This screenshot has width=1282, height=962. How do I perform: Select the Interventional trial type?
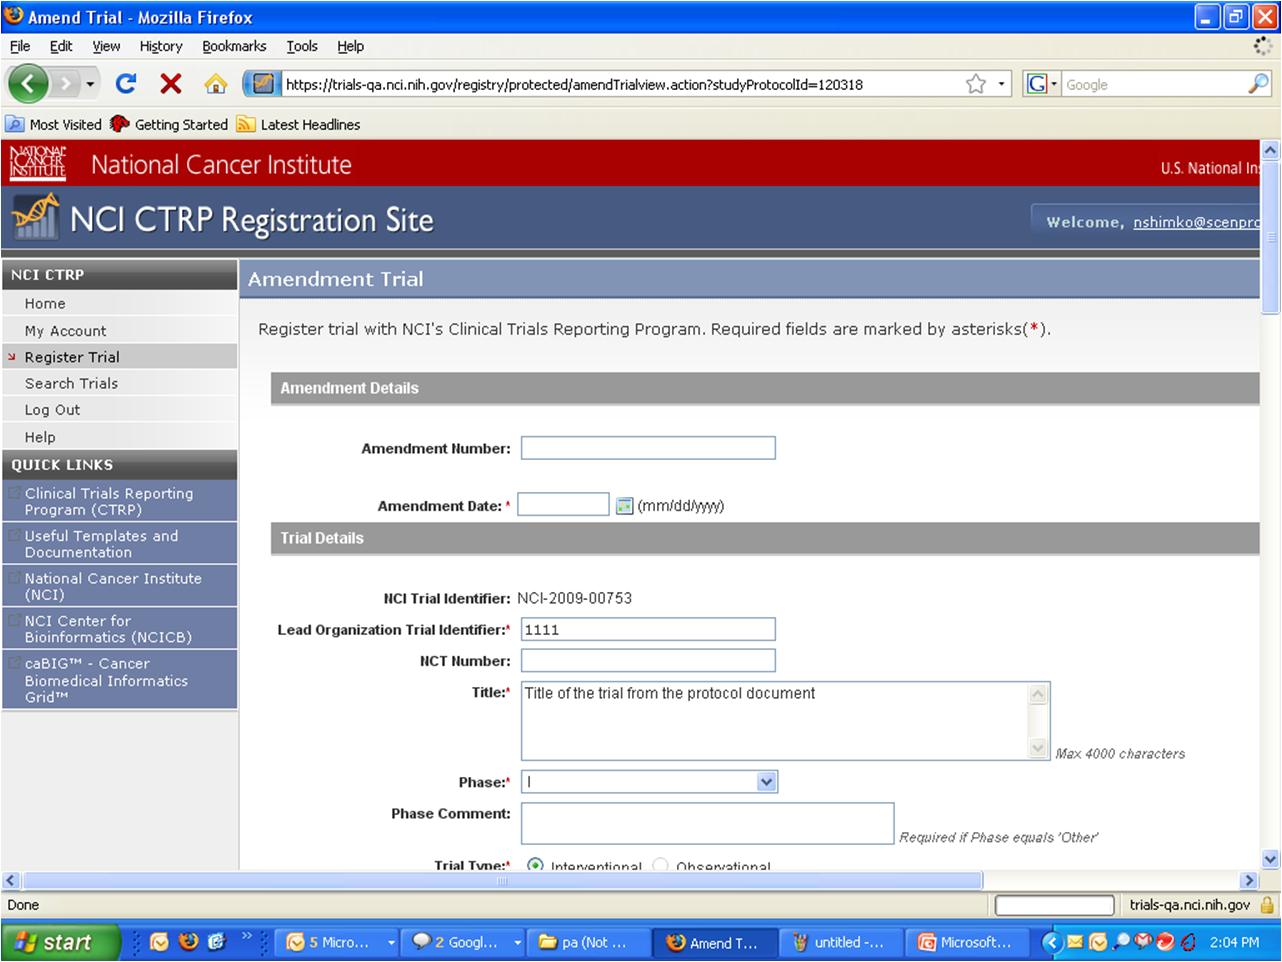[535, 865]
